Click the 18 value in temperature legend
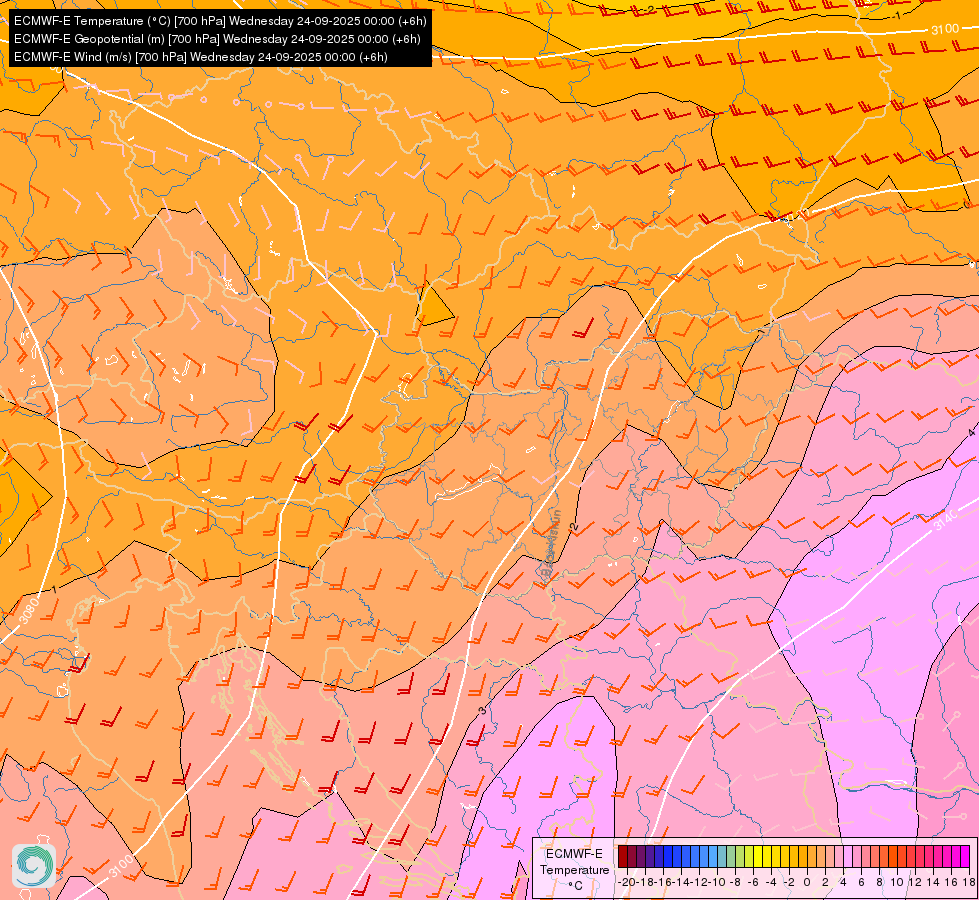979x900 pixels. click(x=968, y=882)
